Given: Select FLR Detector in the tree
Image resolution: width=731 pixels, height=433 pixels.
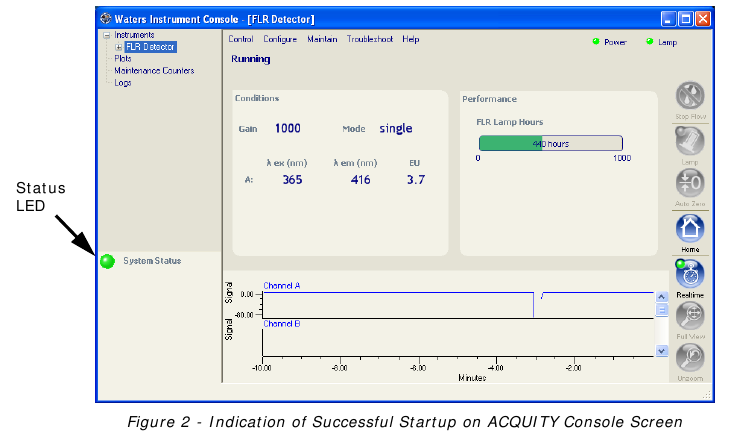Looking at the screenshot, I should pyautogui.click(x=150, y=47).
